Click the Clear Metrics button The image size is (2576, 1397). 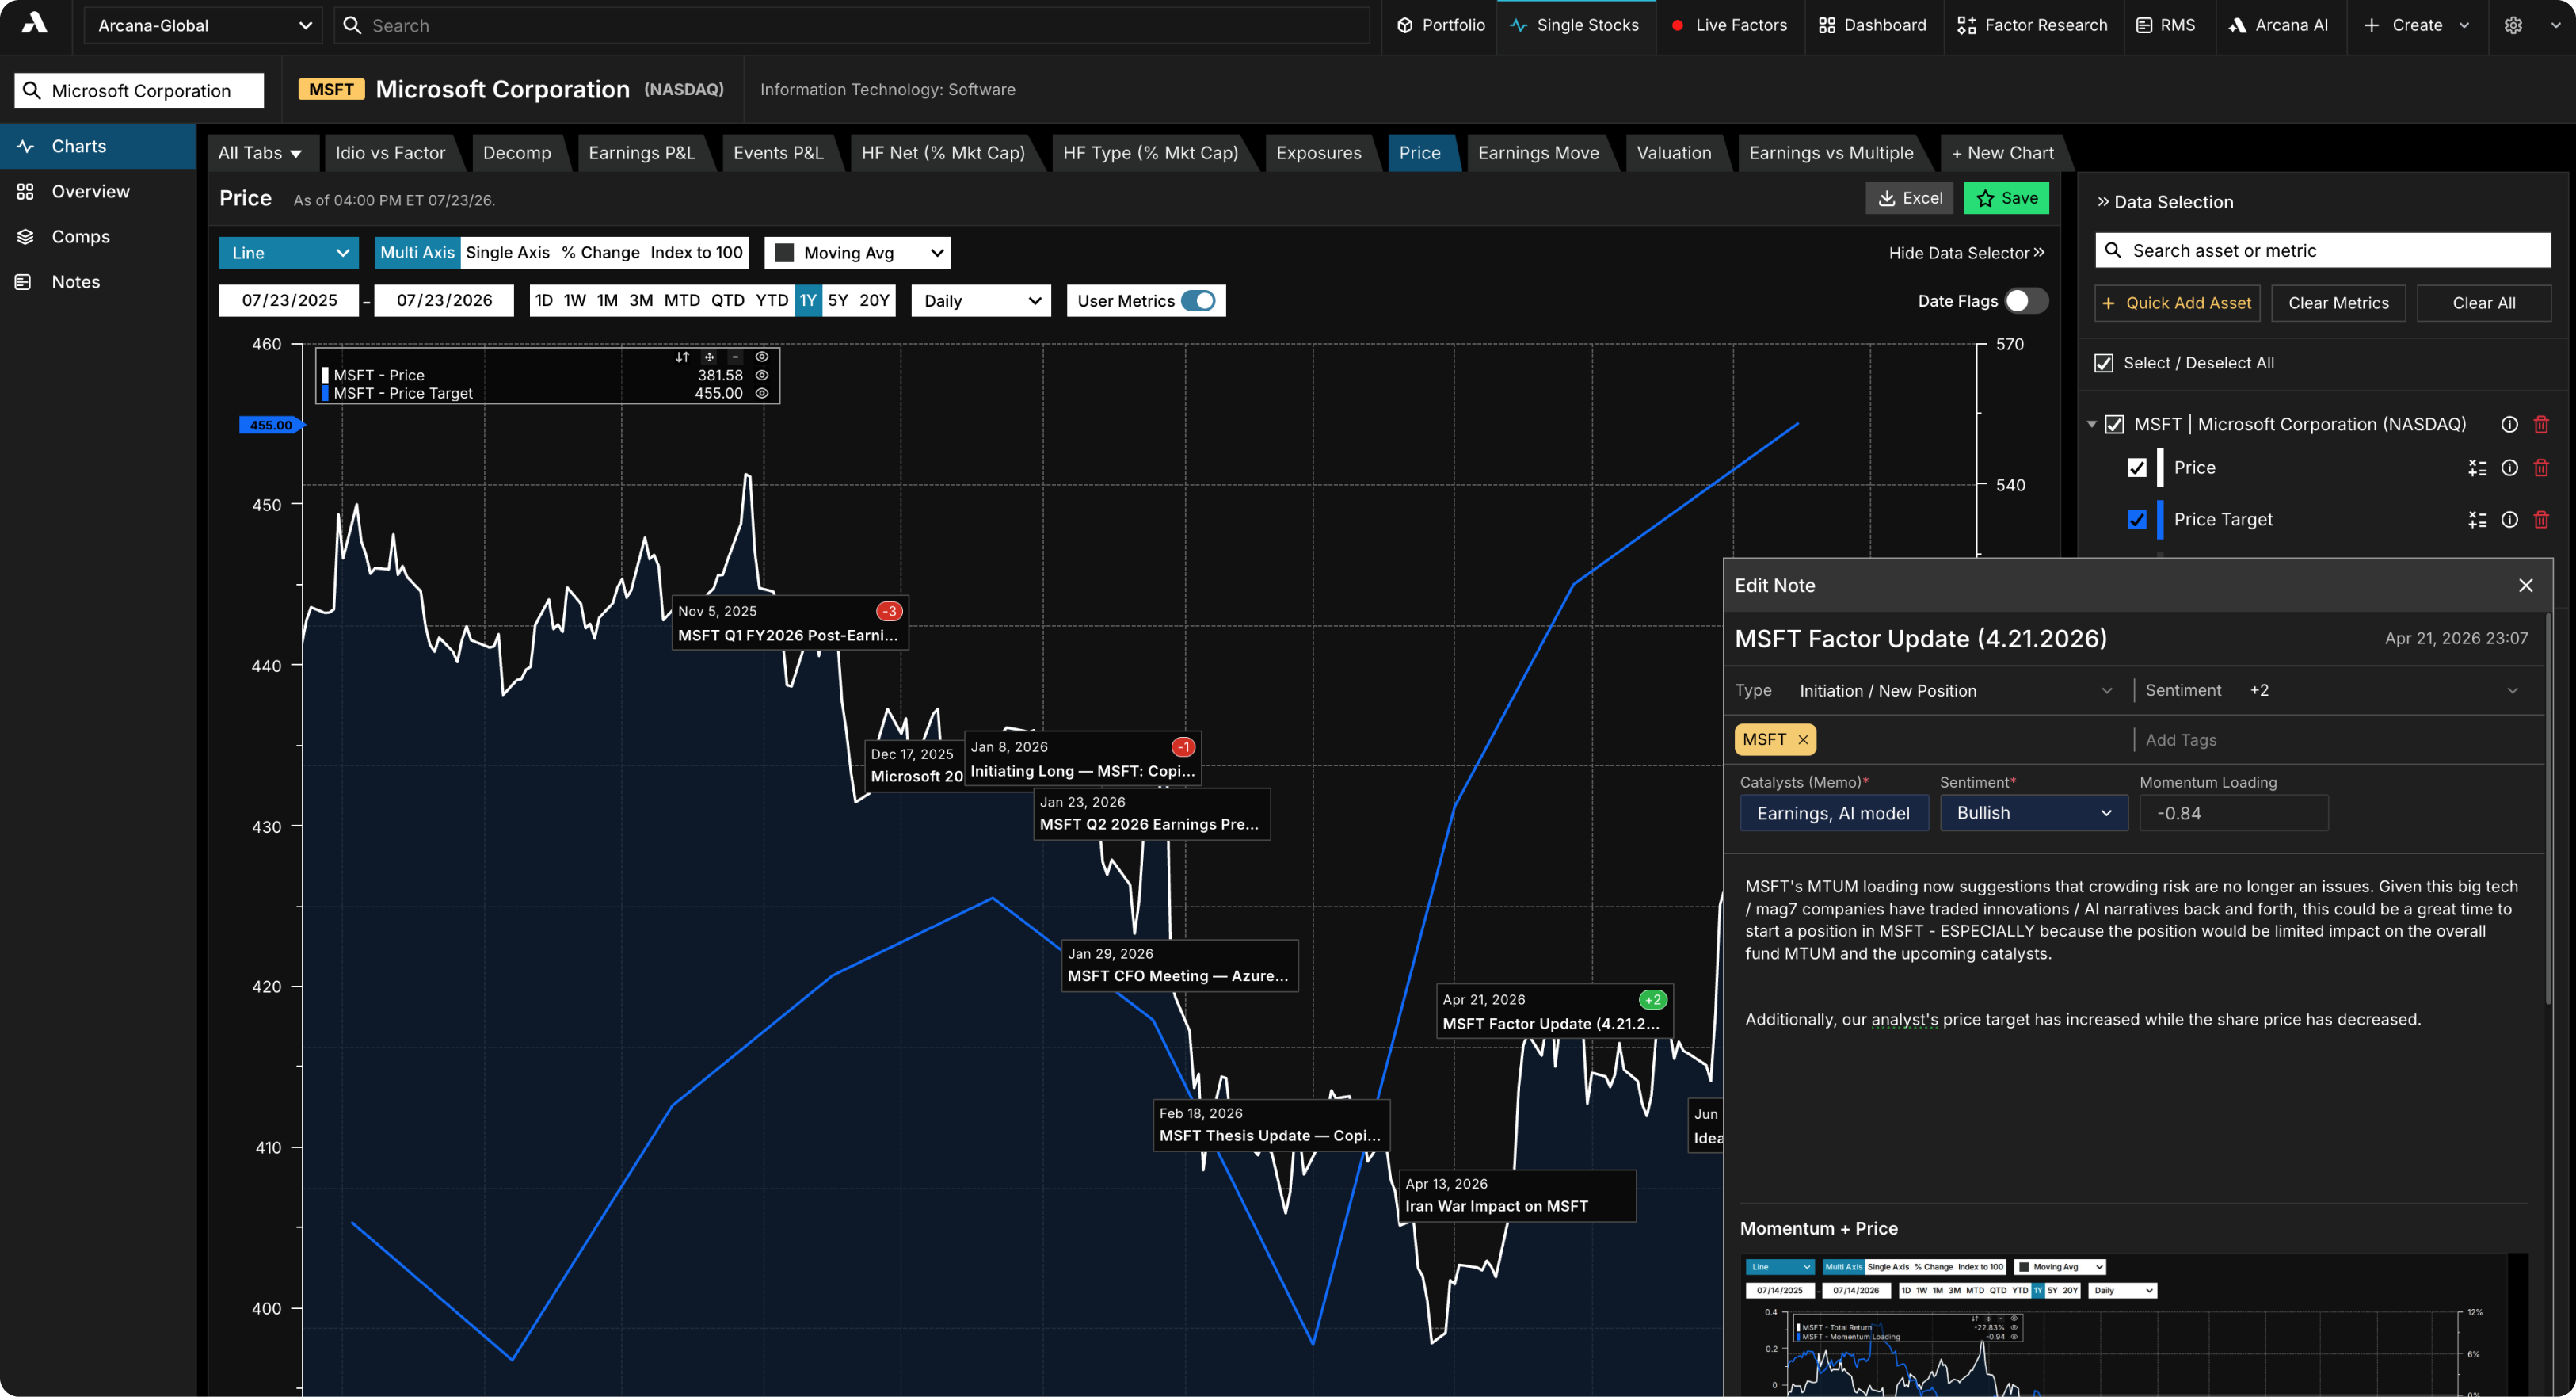[2338, 303]
